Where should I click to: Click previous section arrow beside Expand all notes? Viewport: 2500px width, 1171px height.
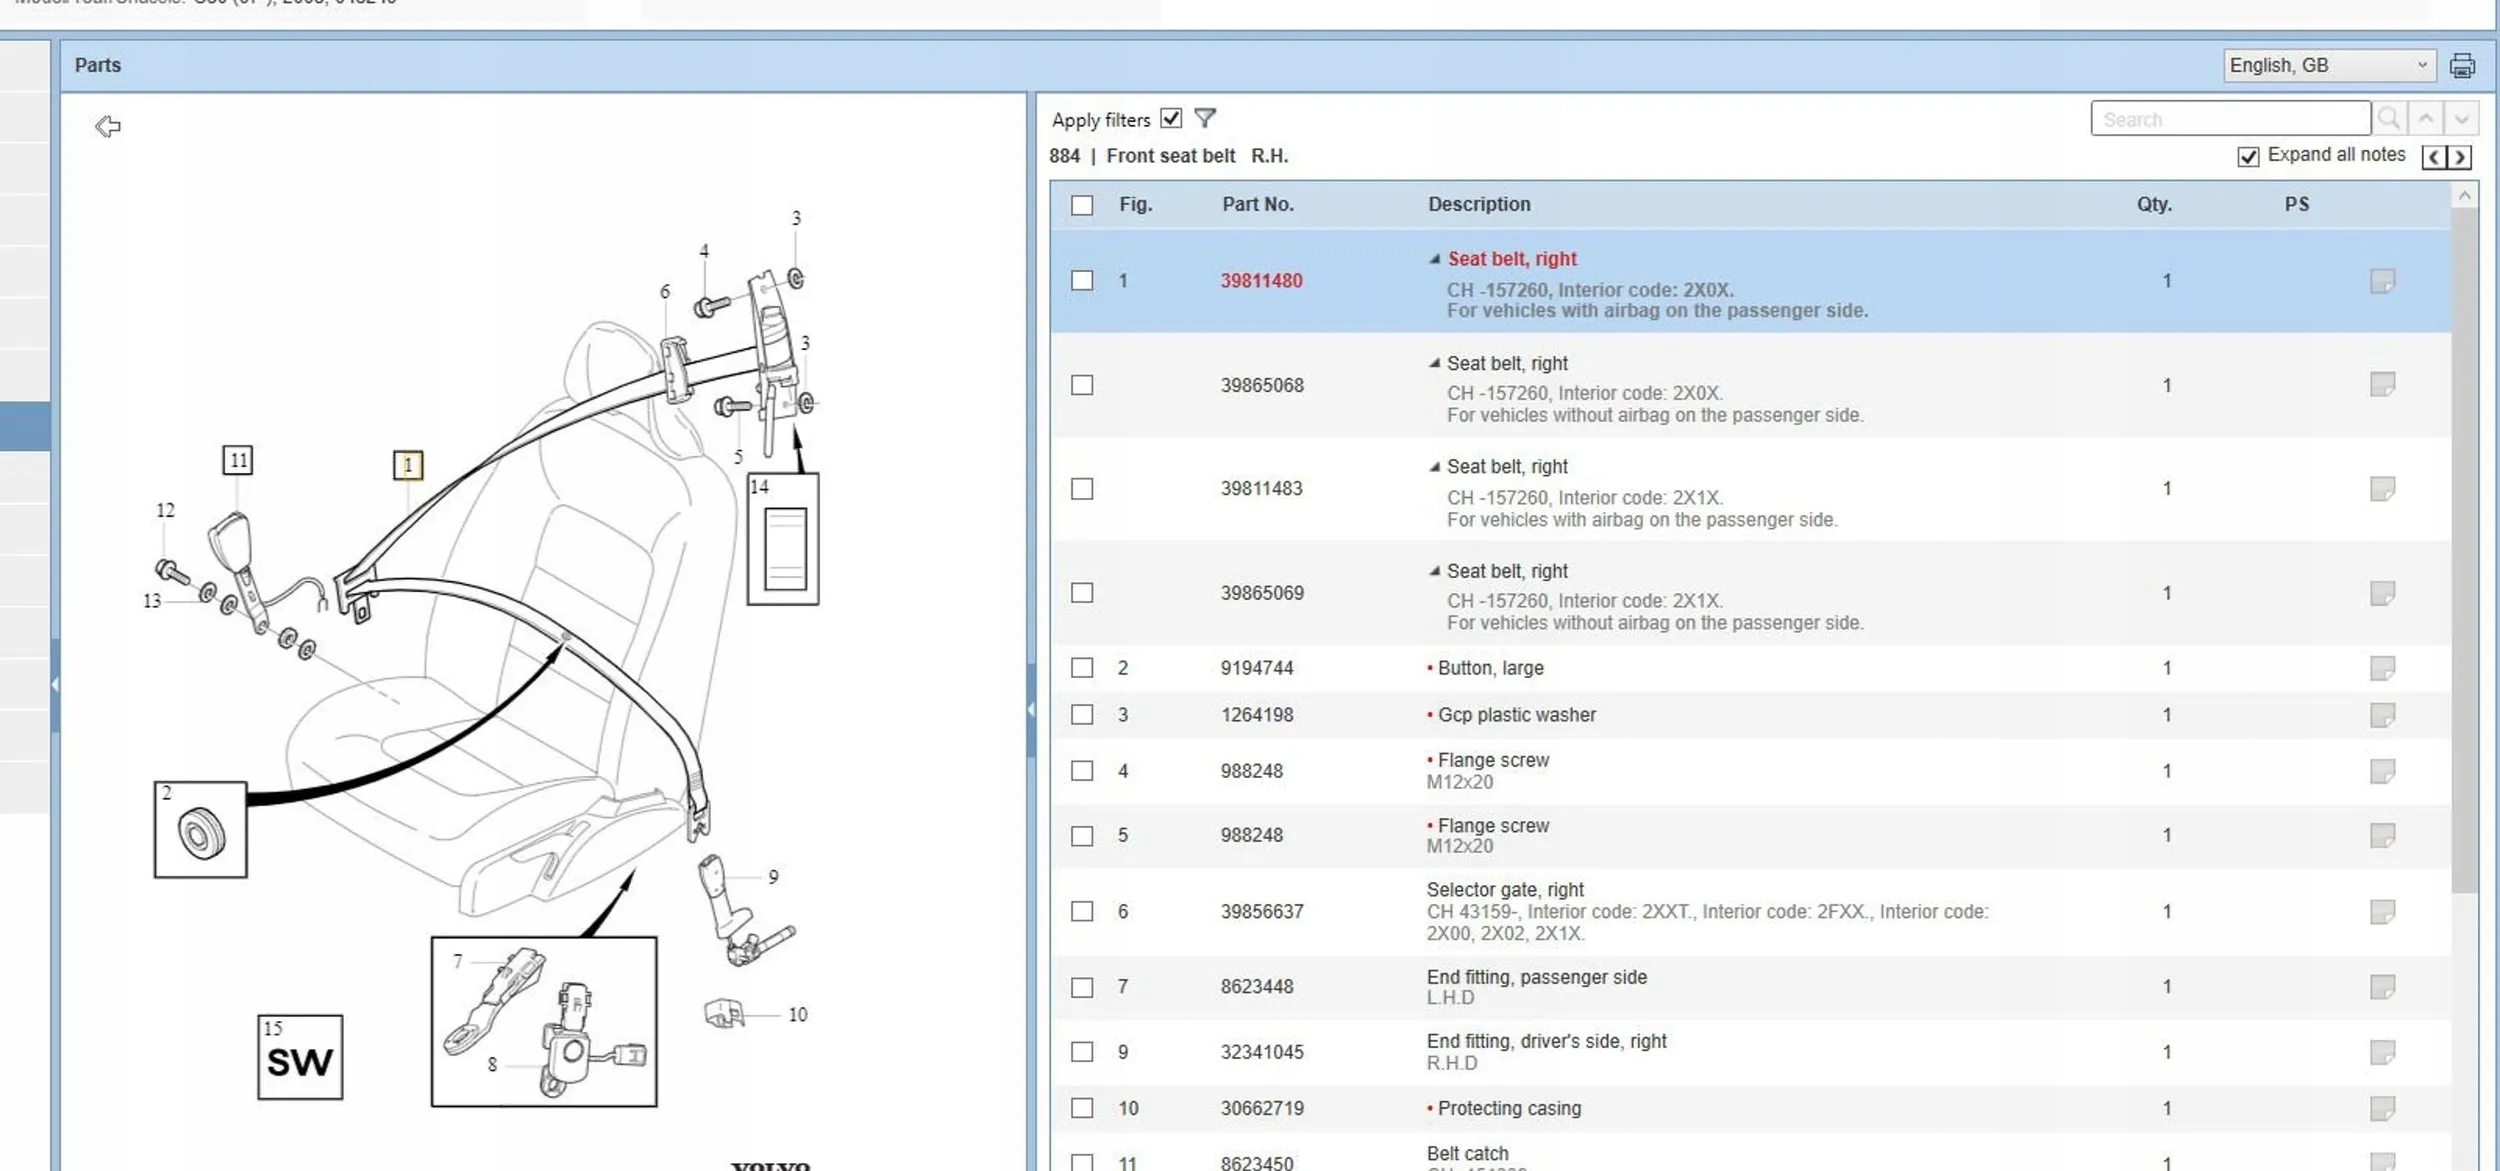2434,157
